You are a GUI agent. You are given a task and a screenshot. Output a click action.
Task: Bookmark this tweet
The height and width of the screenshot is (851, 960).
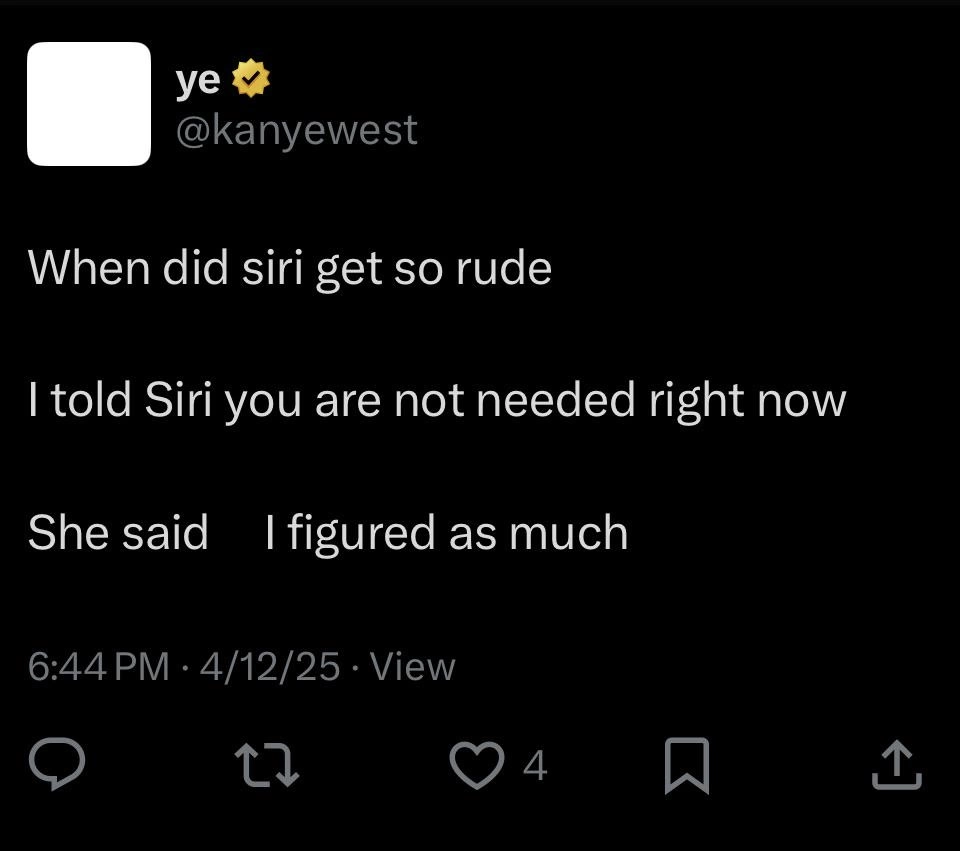pos(687,765)
